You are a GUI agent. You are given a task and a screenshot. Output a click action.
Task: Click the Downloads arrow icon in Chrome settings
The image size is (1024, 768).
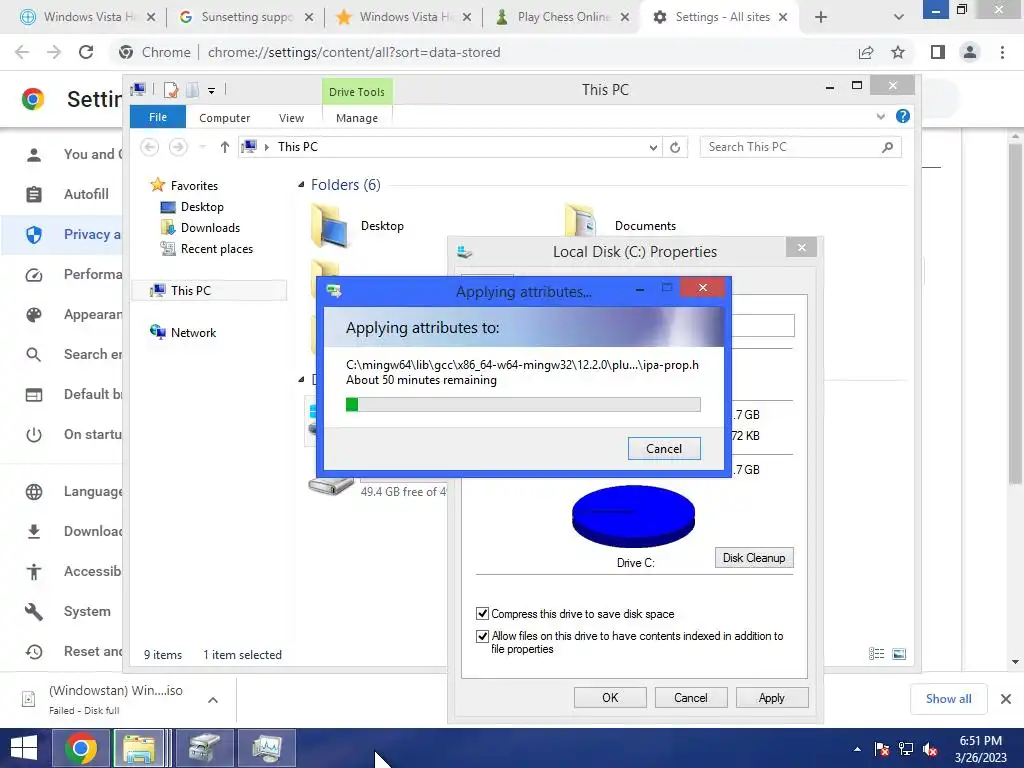coord(34,532)
